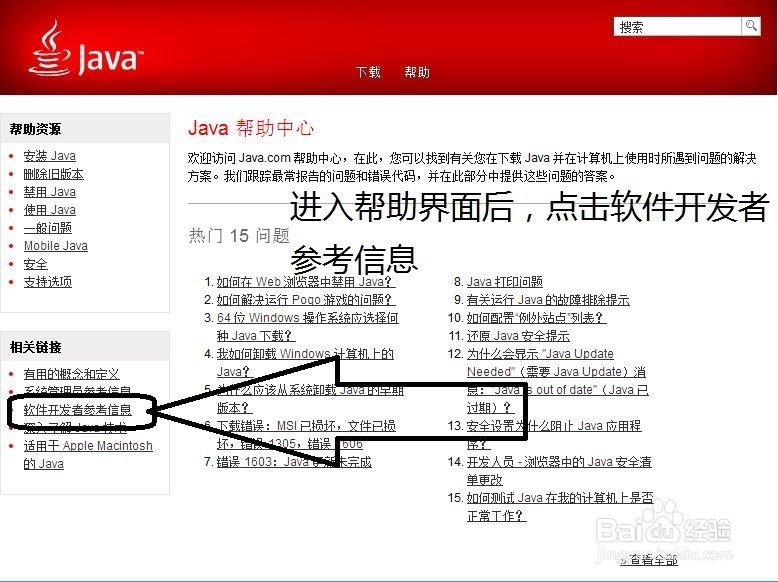Open the Mobile Java sidebar link
The height and width of the screenshot is (582, 778).
click(x=56, y=246)
